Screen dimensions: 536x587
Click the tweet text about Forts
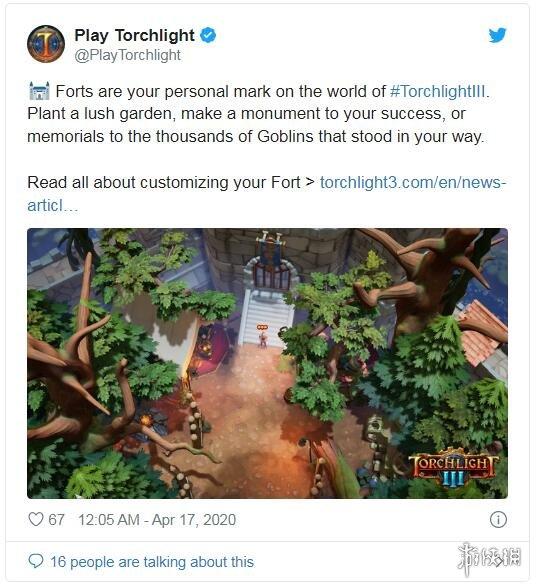258,114
